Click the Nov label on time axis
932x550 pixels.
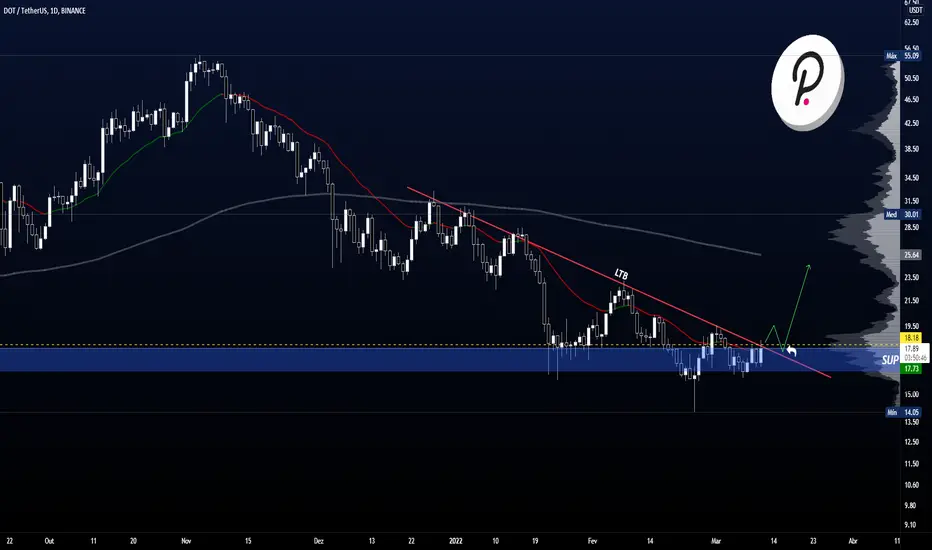(x=186, y=541)
